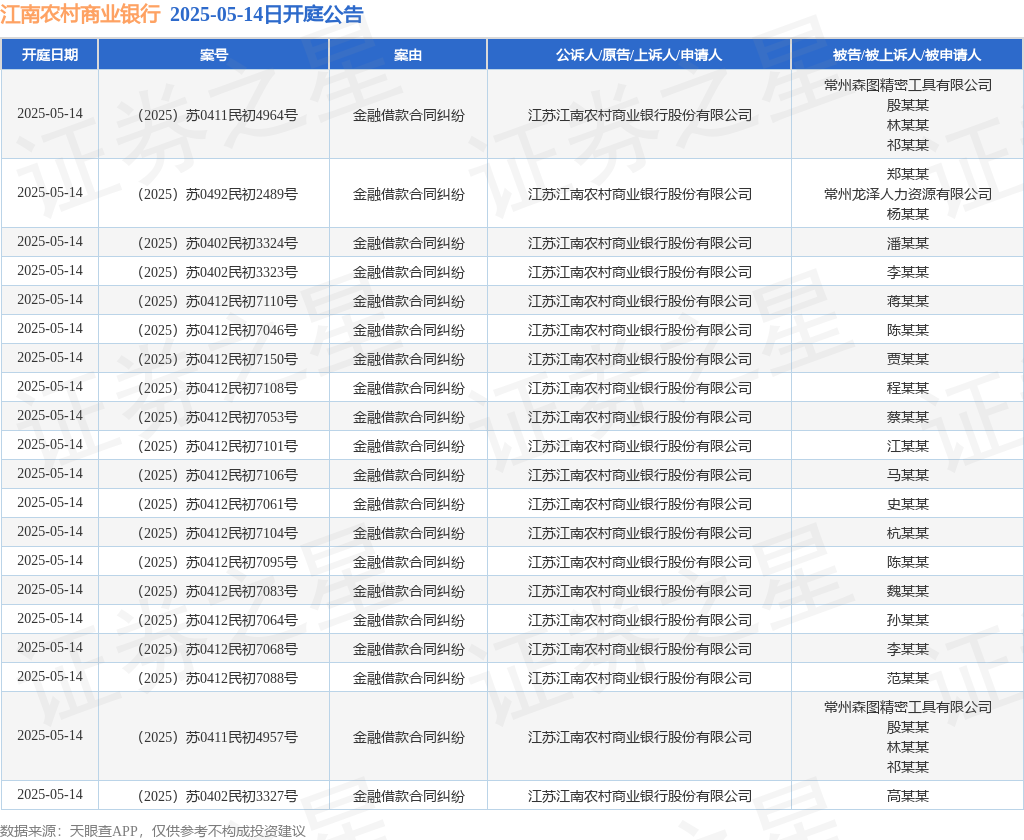Click case number (2025)苏0412民初7104号
Screen dimensions: 1024x840
(x=217, y=533)
